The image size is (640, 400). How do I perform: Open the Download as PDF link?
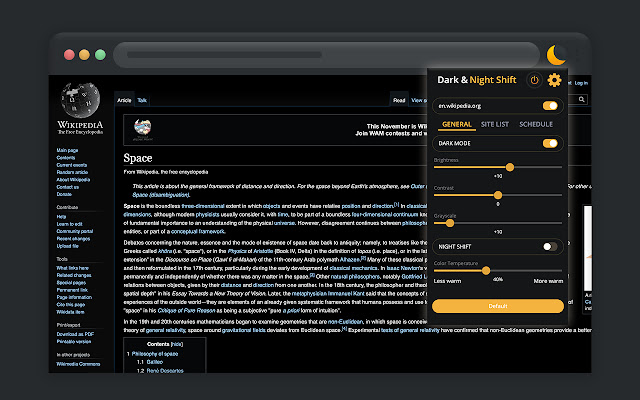coord(75,334)
